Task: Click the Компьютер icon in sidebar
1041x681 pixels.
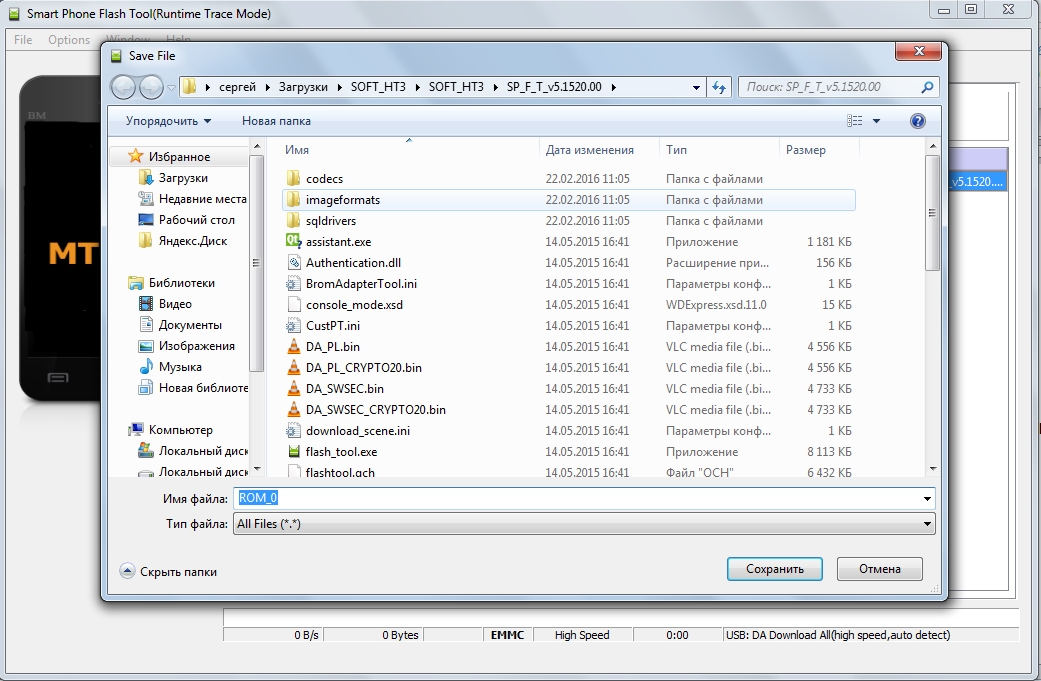Action: [x=135, y=429]
